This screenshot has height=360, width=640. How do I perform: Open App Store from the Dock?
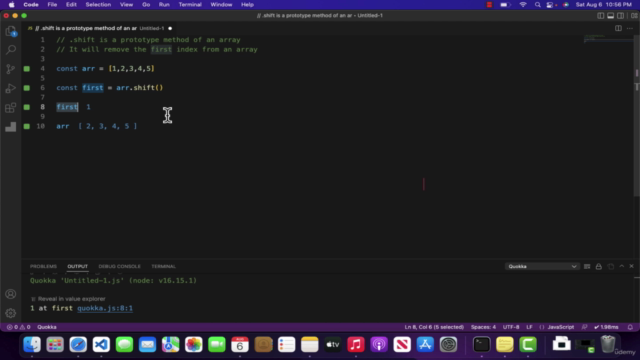(x=425, y=344)
